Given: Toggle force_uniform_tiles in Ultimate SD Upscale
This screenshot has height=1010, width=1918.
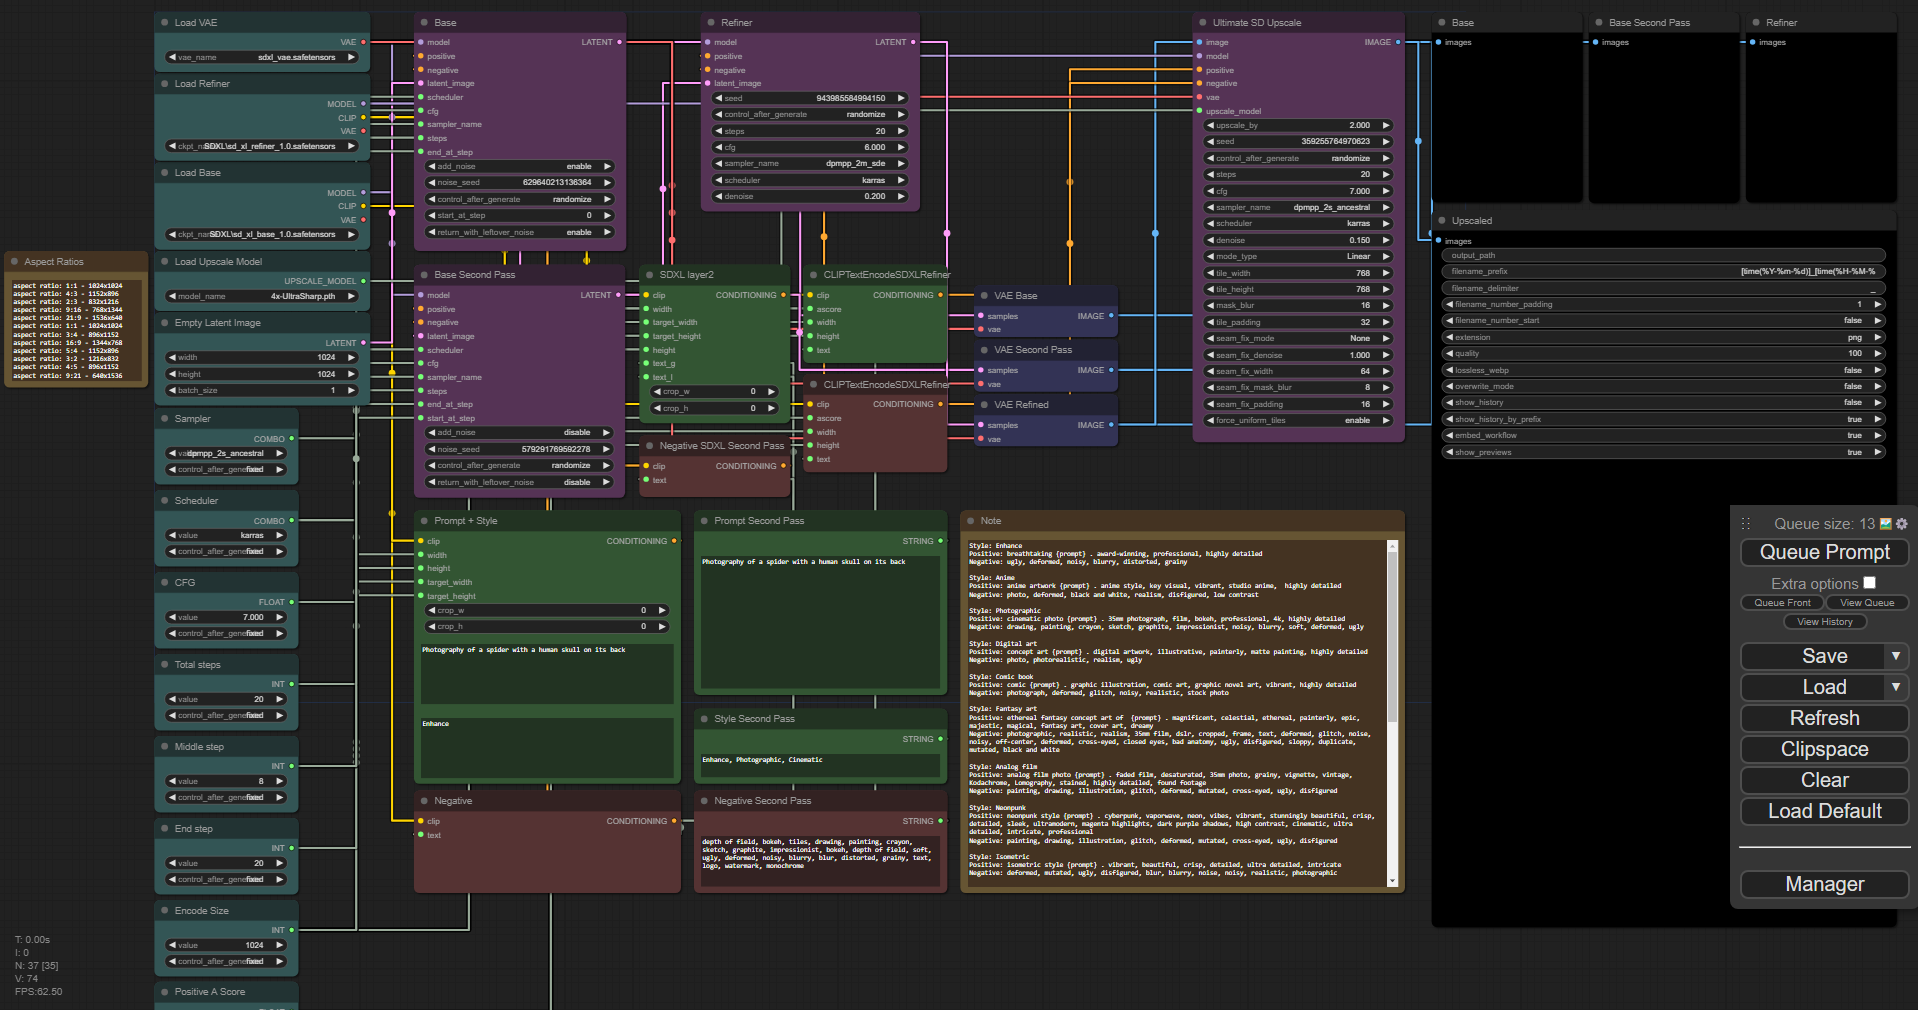Looking at the screenshot, I should point(1298,421).
